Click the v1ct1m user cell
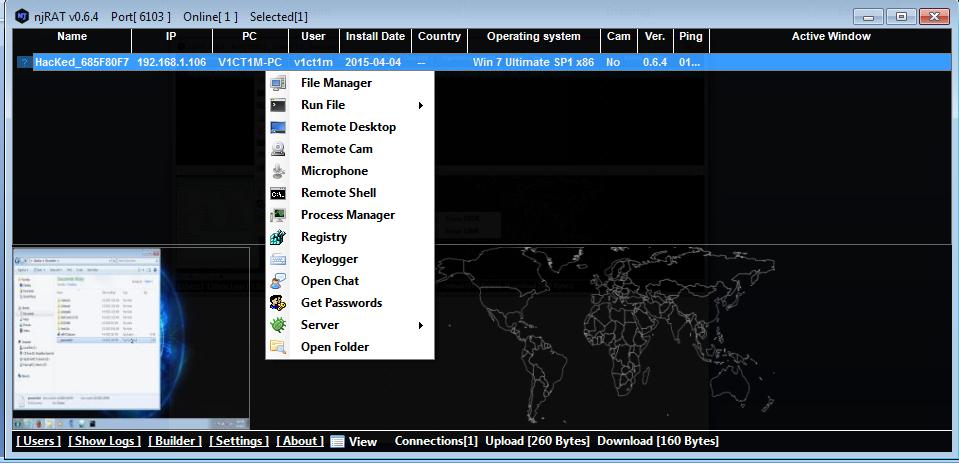 (x=313, y=62)
